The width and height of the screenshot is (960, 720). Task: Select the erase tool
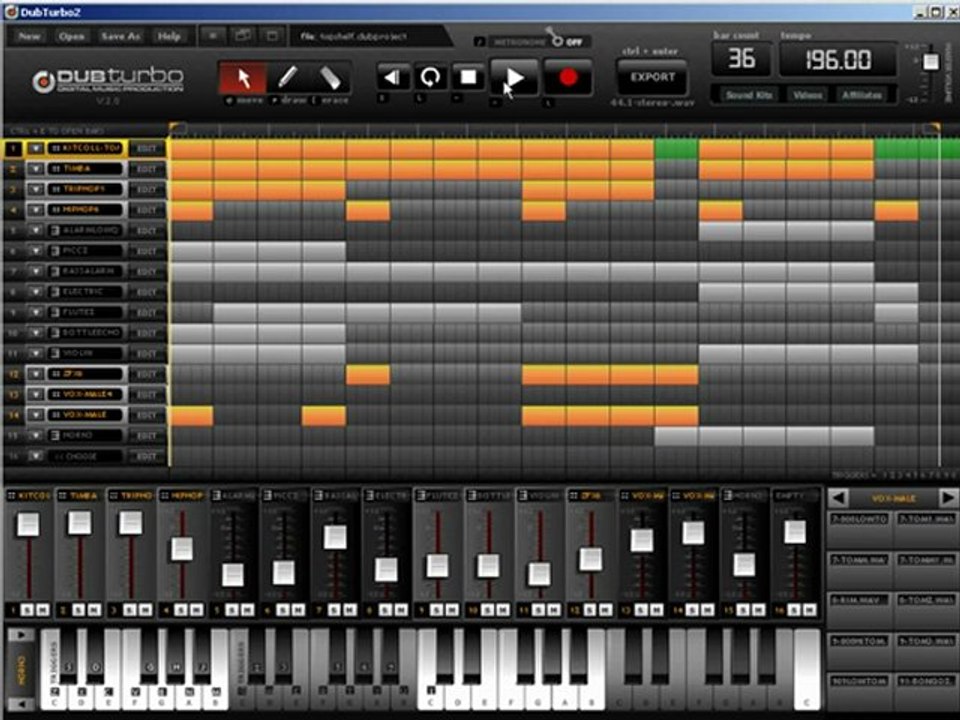(x=330, y=78)
